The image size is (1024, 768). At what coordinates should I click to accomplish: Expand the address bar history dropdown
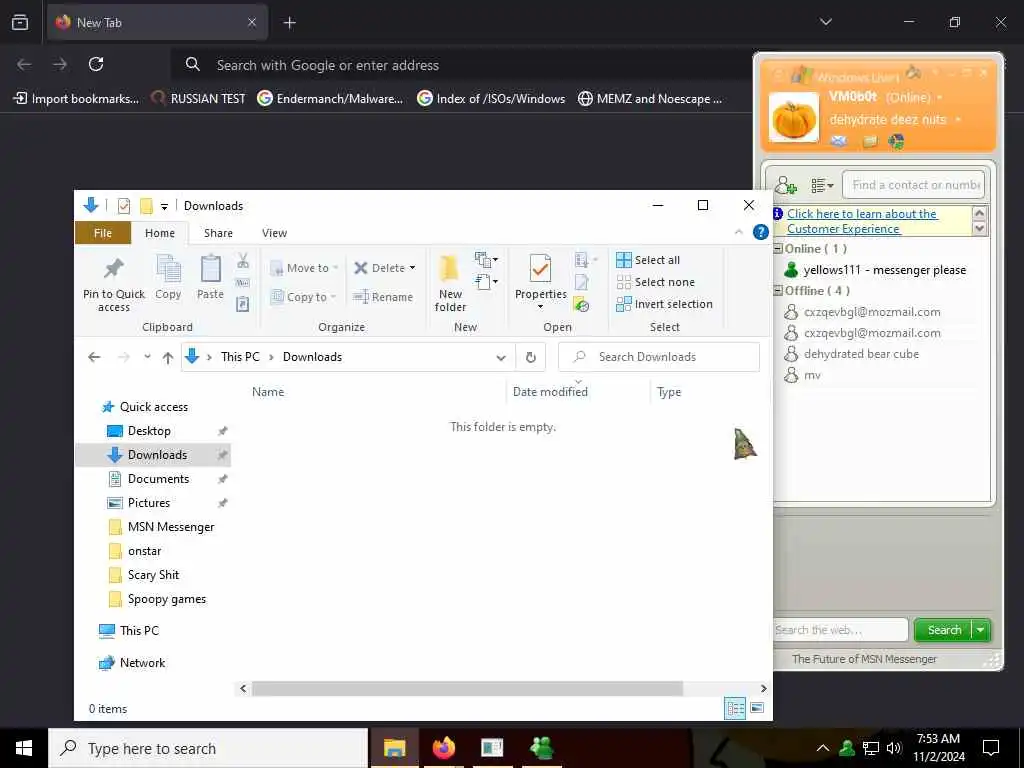click(x=501, y=357)
